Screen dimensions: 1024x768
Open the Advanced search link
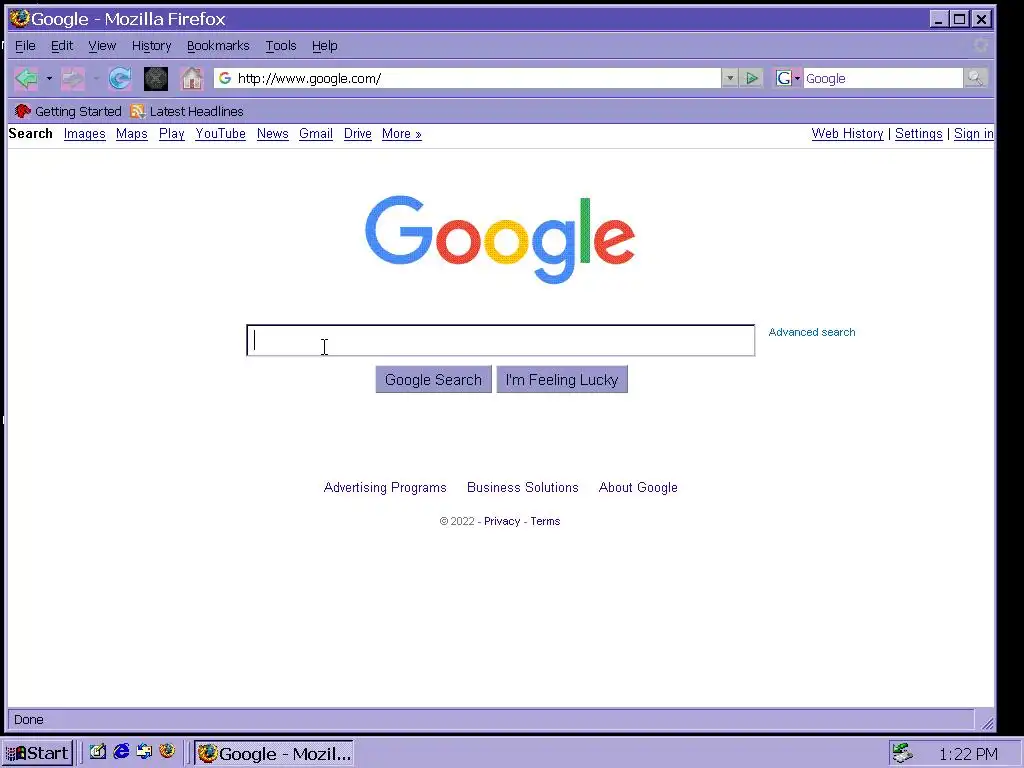812,332
